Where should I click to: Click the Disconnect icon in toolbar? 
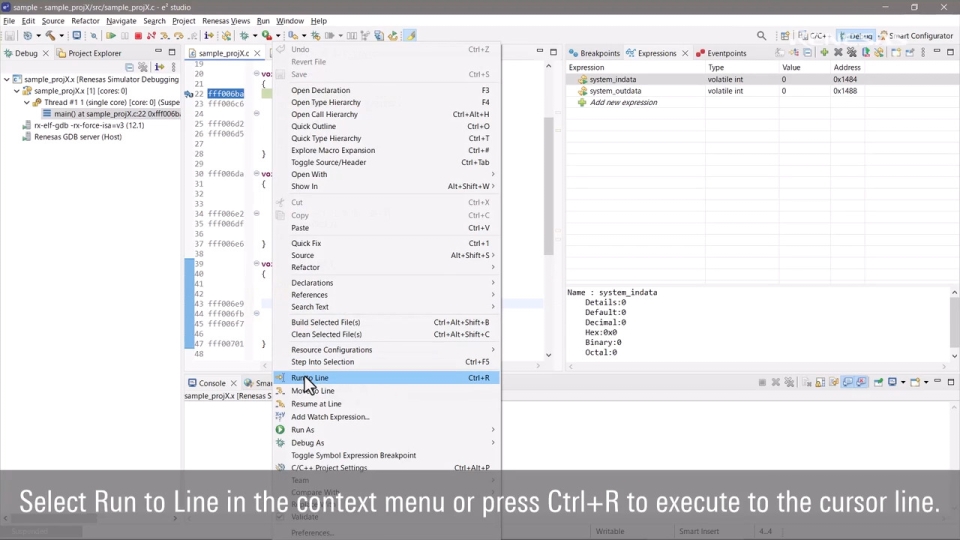151,36
